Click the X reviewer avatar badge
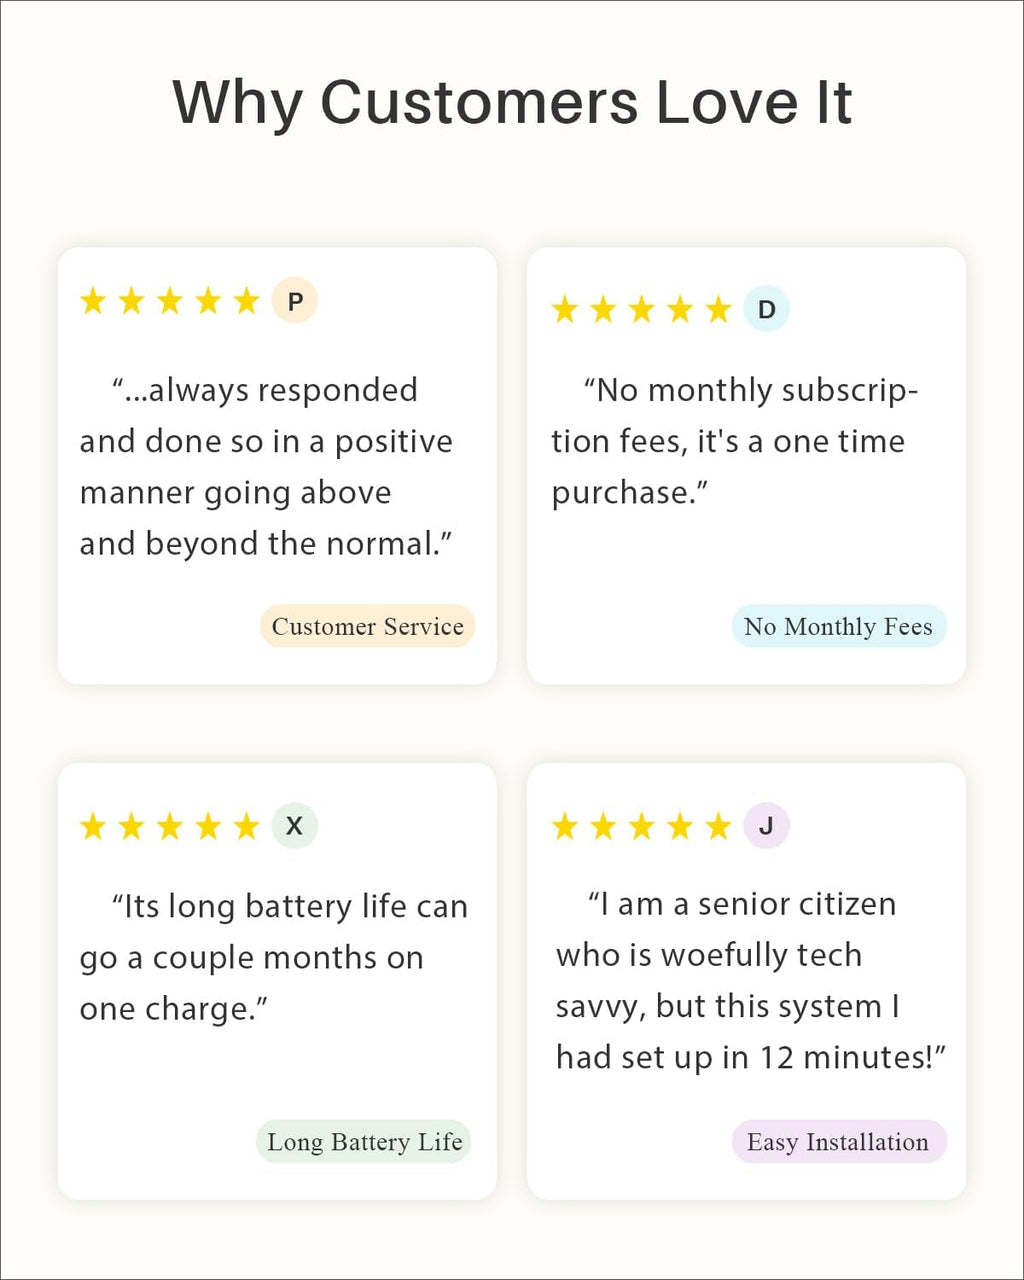The image size is (1024, 1280). point(295,826)
